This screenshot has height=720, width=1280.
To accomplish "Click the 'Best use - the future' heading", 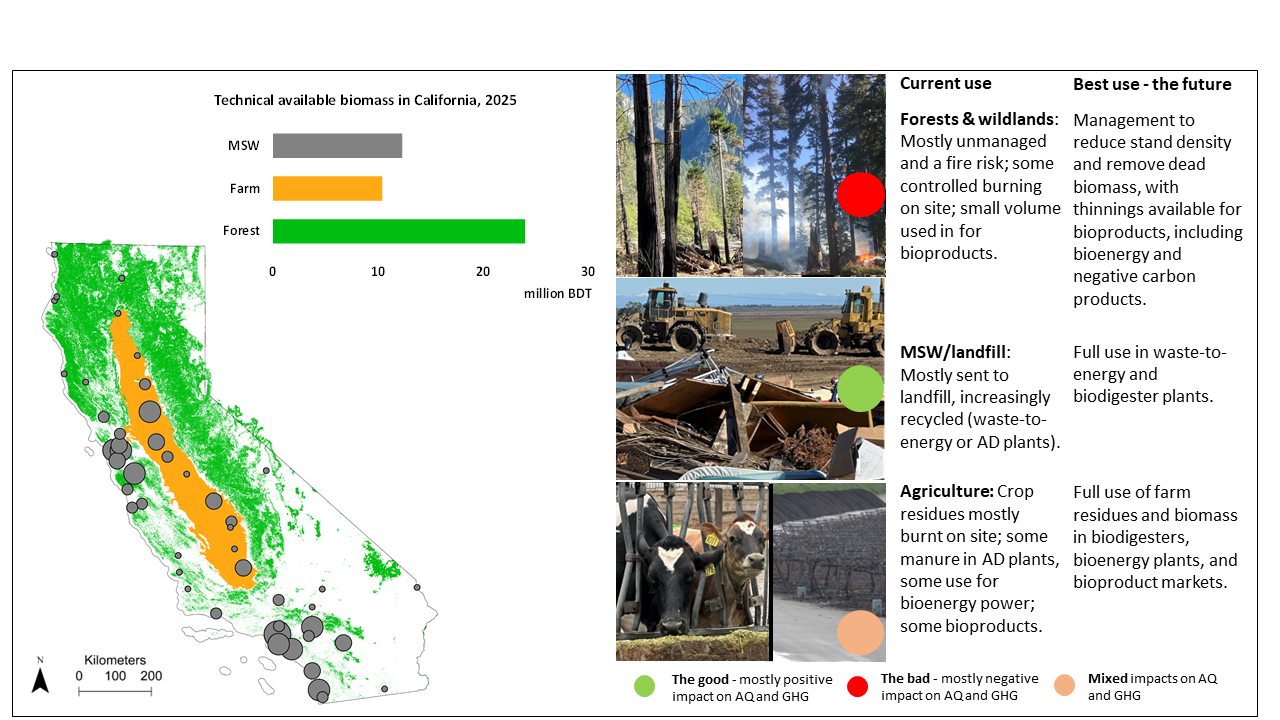I will tap(1152, 84).
